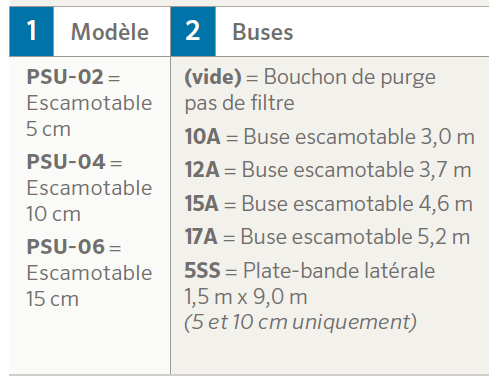Click the blue number 2 badge
Screen dimensions: 489x376
pyautogui.click(x=193, y=31)
